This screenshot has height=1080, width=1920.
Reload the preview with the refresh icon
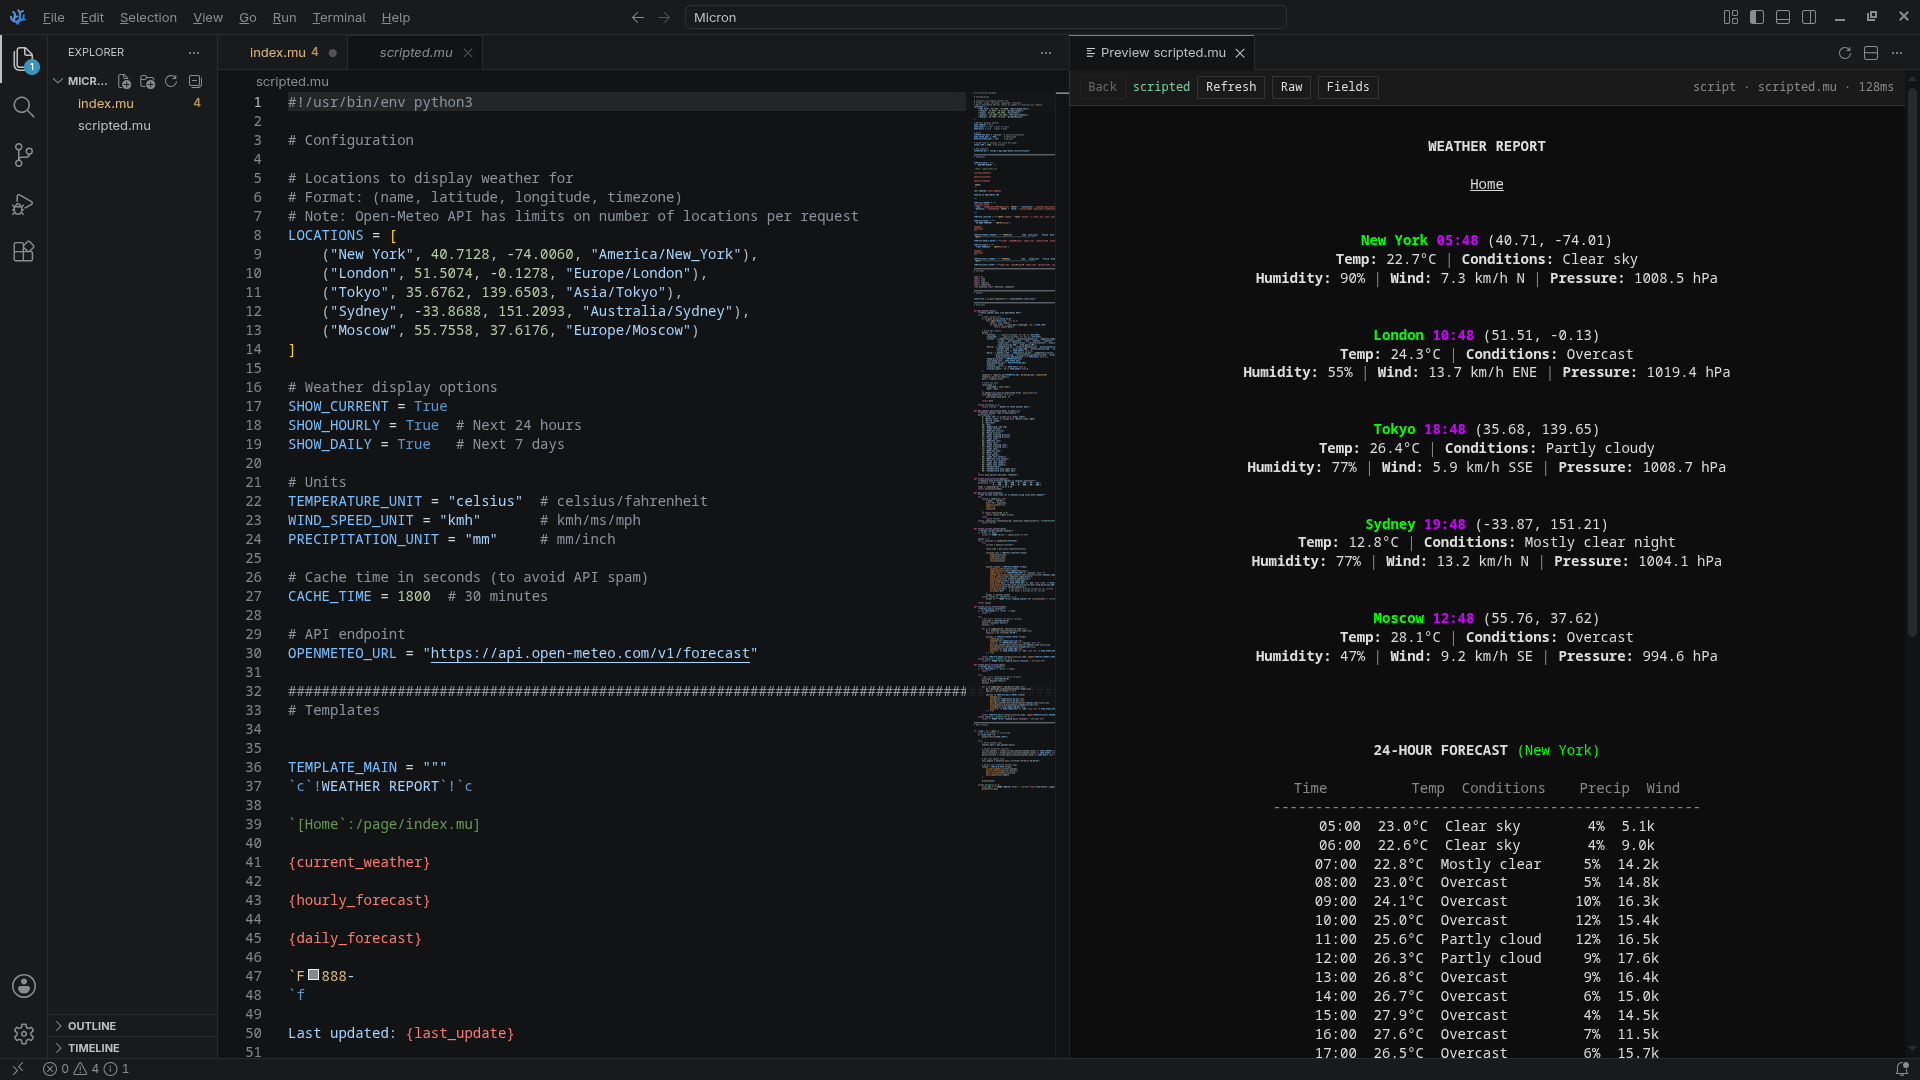(x=1845, y=53)
